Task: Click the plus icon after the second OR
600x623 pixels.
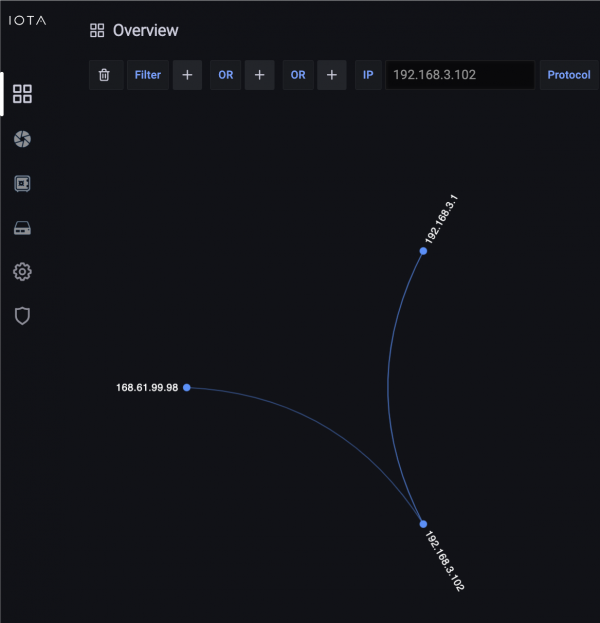Action: point(332,75)
